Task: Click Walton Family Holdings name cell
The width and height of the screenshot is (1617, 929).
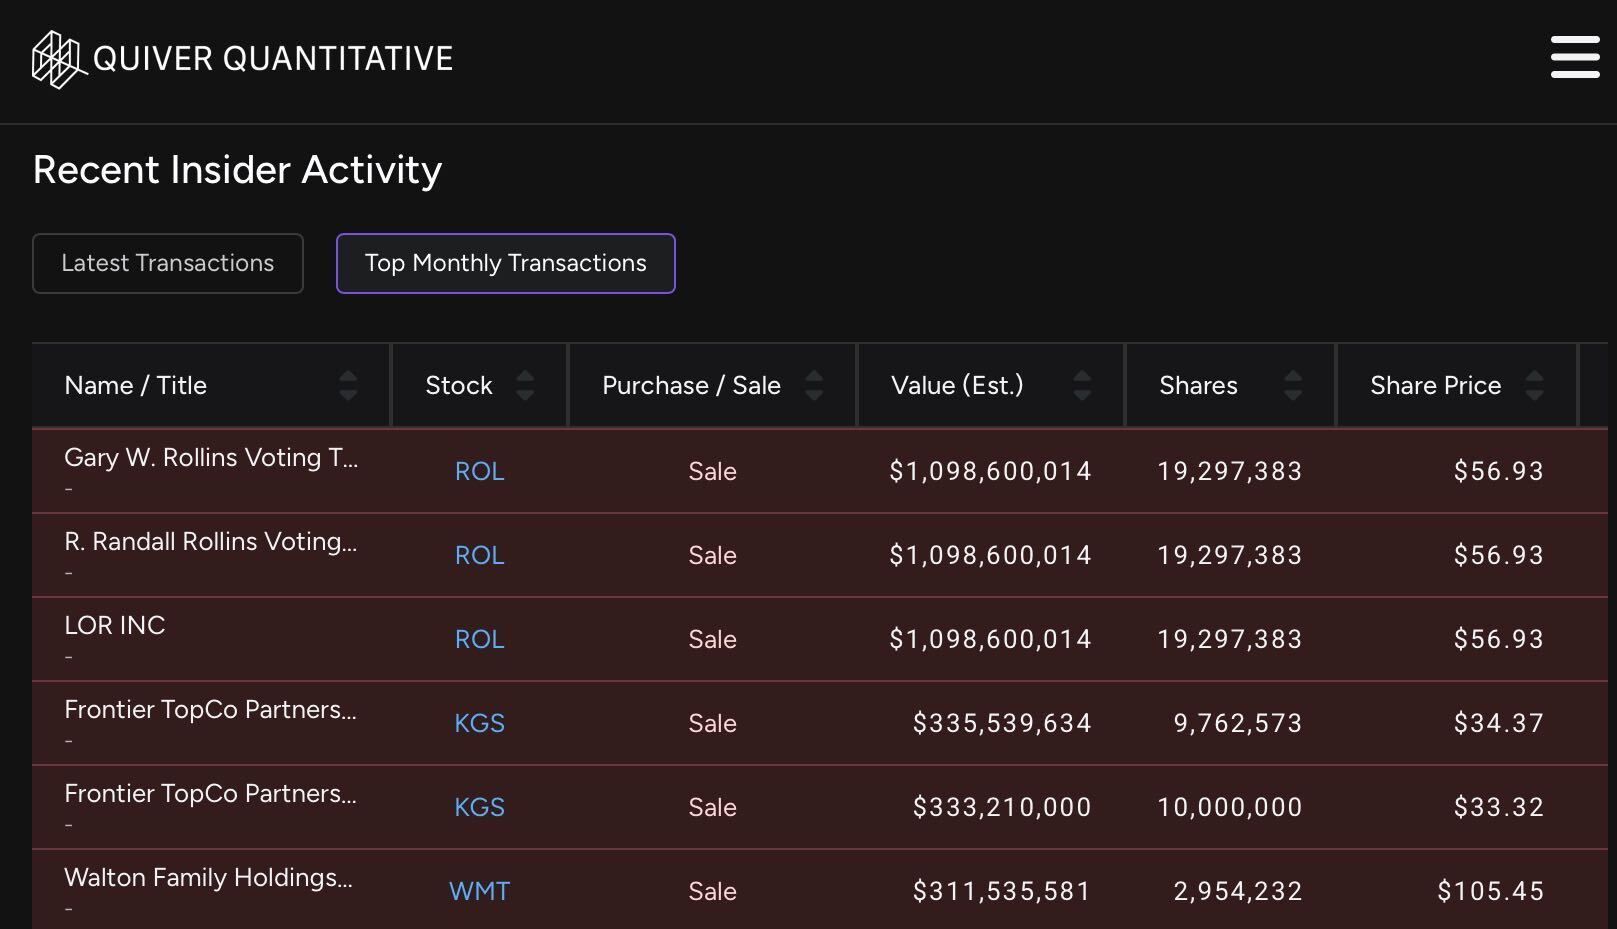Action: 208,878
